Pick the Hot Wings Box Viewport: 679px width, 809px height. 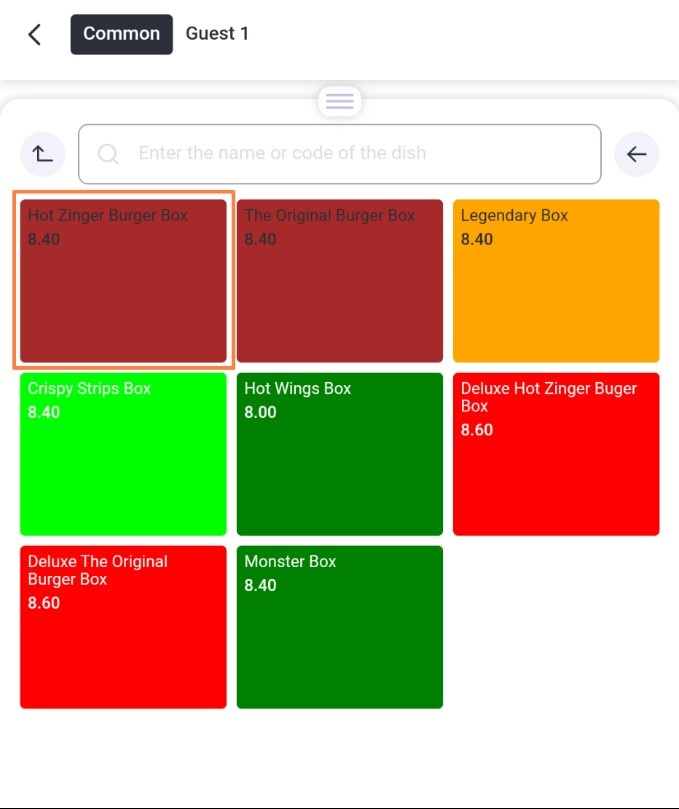(x=340, y=454)
